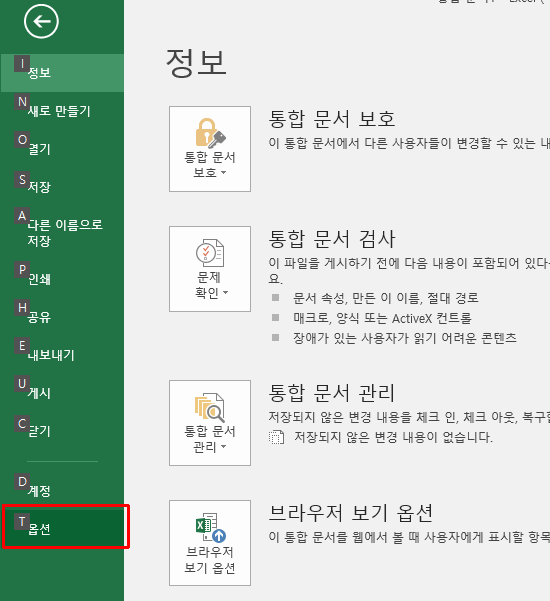The width and height of the screenshot is (550, 601).
Task: Open 계정 settings page
Action: pyautogui.click(x=62, y=491)
